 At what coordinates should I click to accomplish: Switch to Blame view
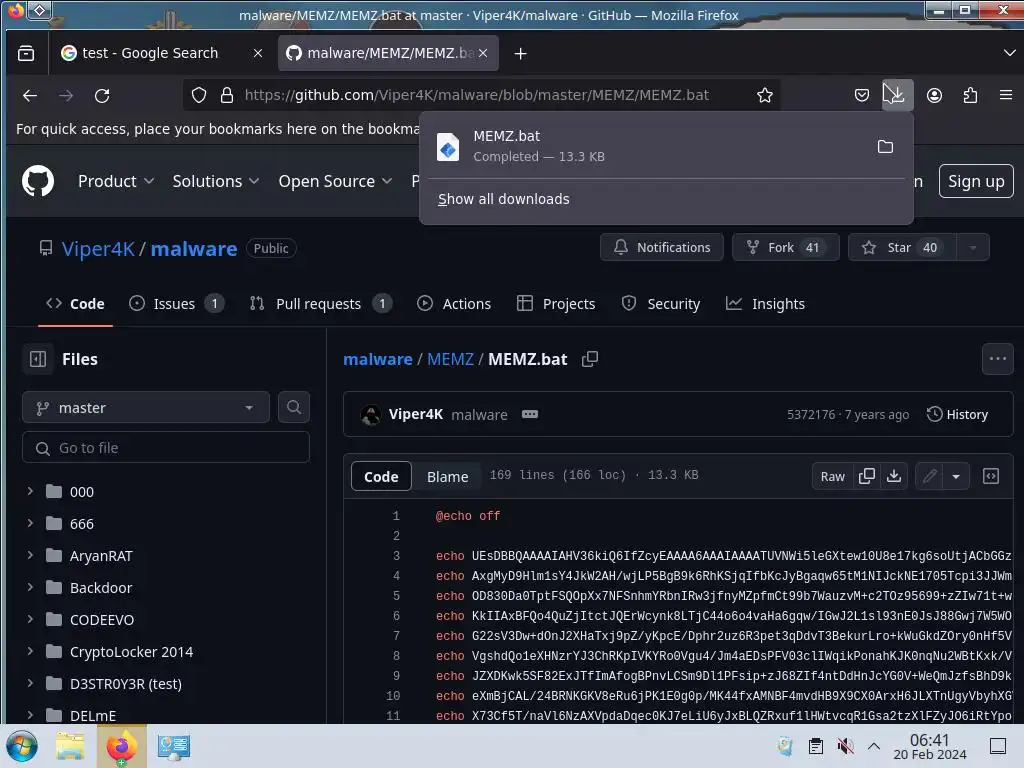[447, 476]
